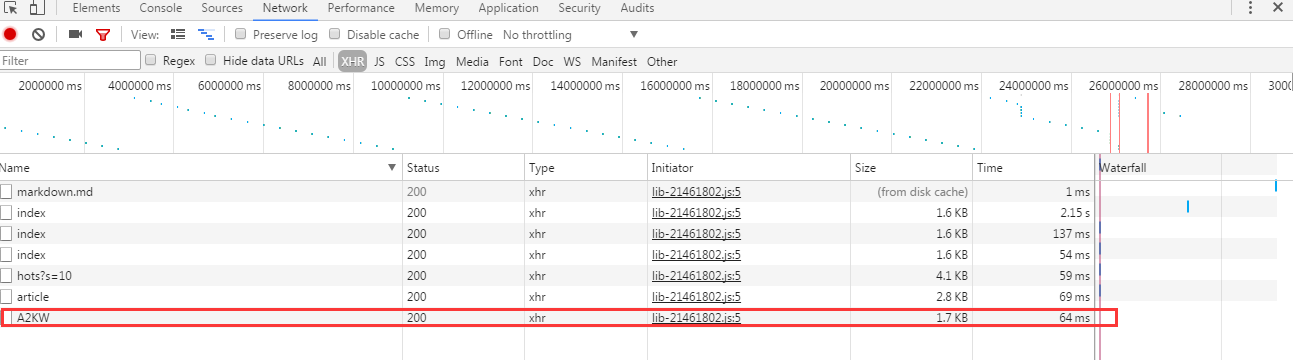The width and height of the screenshot is (1293, 360).
Task: Filter requests by Media
Action: pos(472,61)
